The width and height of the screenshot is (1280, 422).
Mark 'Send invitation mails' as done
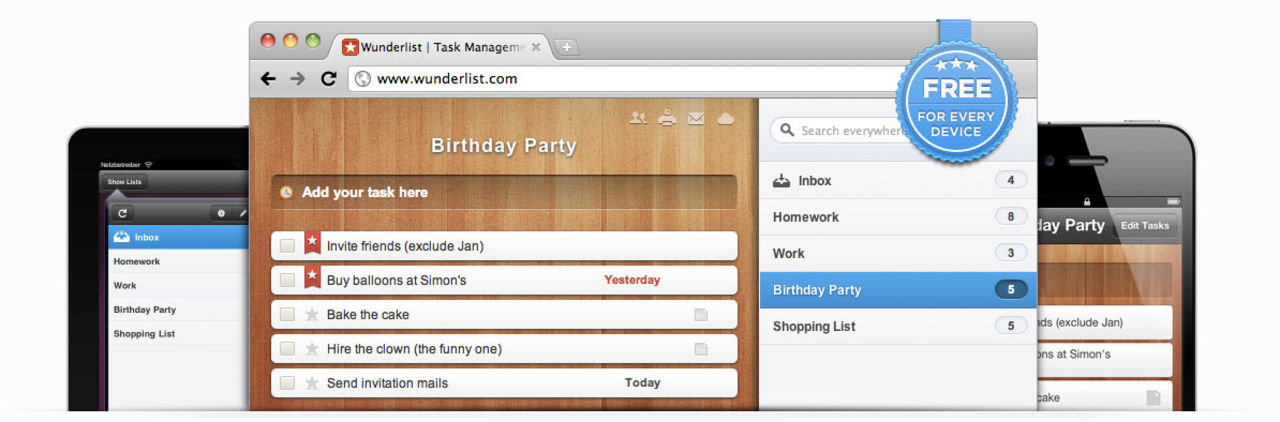[x=287, y=383]
